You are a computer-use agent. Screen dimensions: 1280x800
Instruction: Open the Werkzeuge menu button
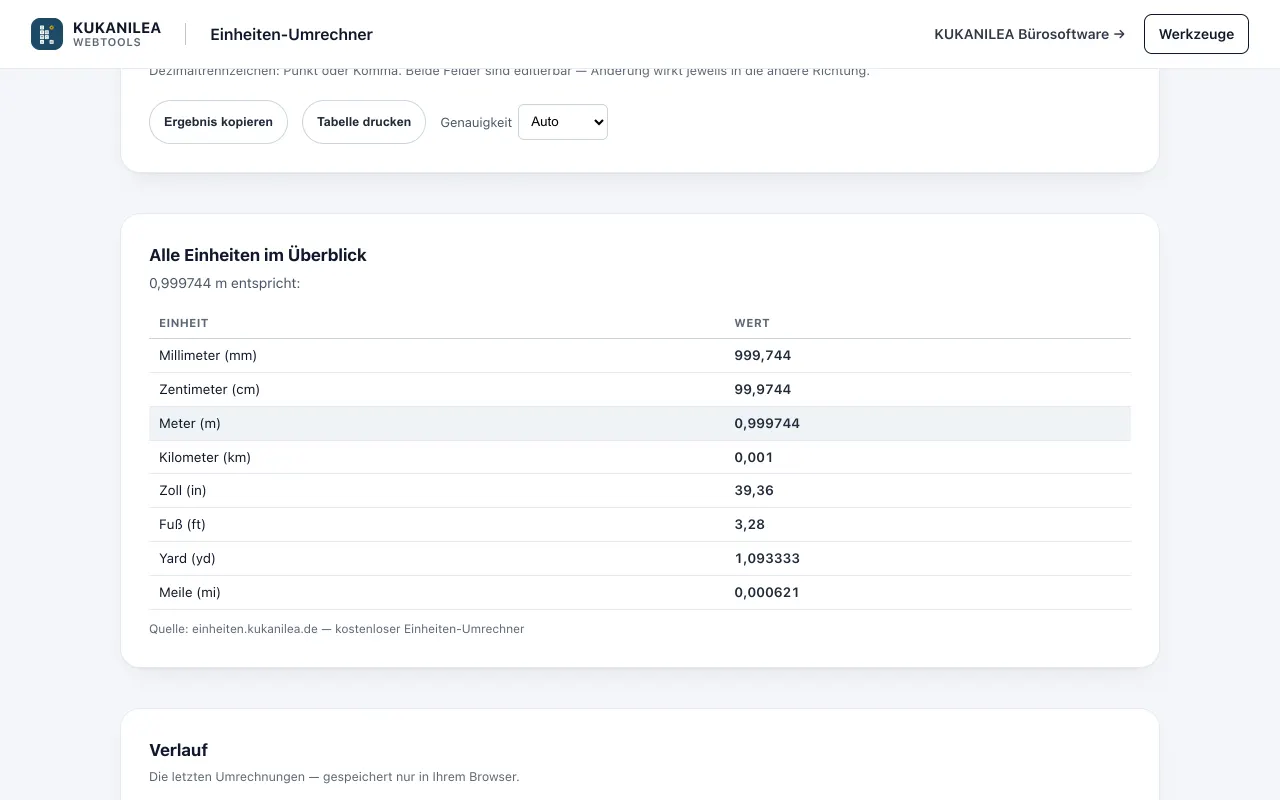point(1196,34)
